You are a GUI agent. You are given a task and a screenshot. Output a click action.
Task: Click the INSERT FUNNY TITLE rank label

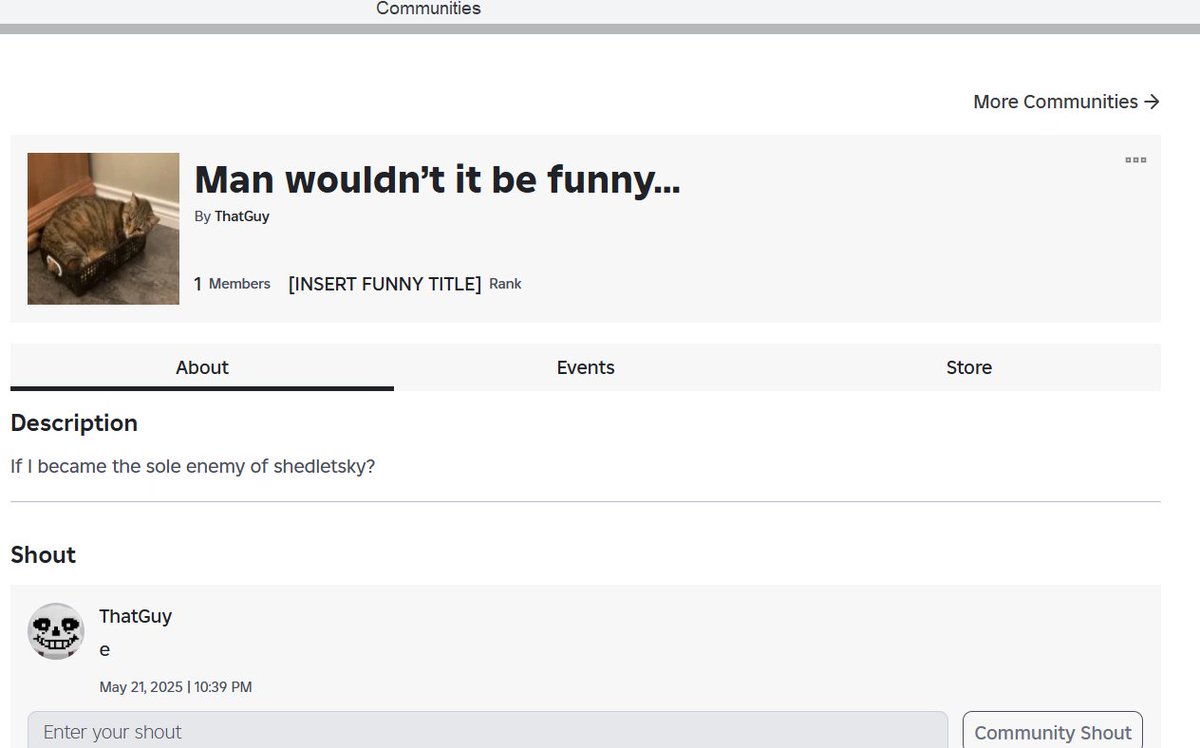(x=384, y=284)
